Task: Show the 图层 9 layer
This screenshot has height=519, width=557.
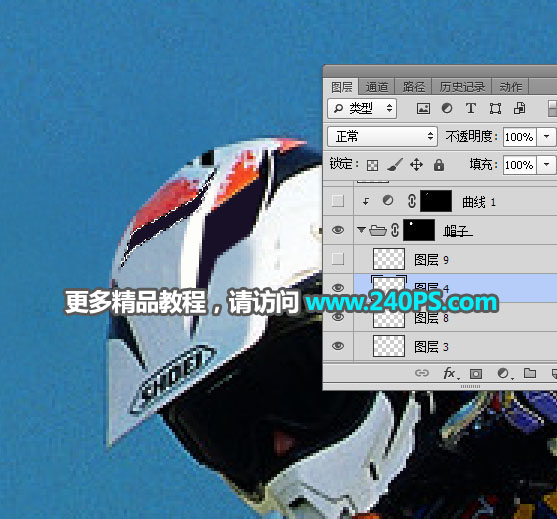Action: point(337,259)
